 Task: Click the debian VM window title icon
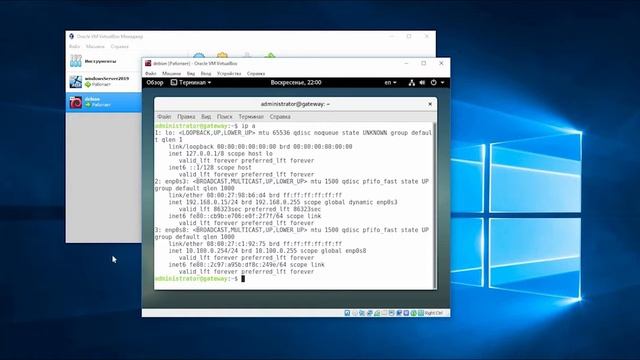pyautogui.click(x=148, y=63)
